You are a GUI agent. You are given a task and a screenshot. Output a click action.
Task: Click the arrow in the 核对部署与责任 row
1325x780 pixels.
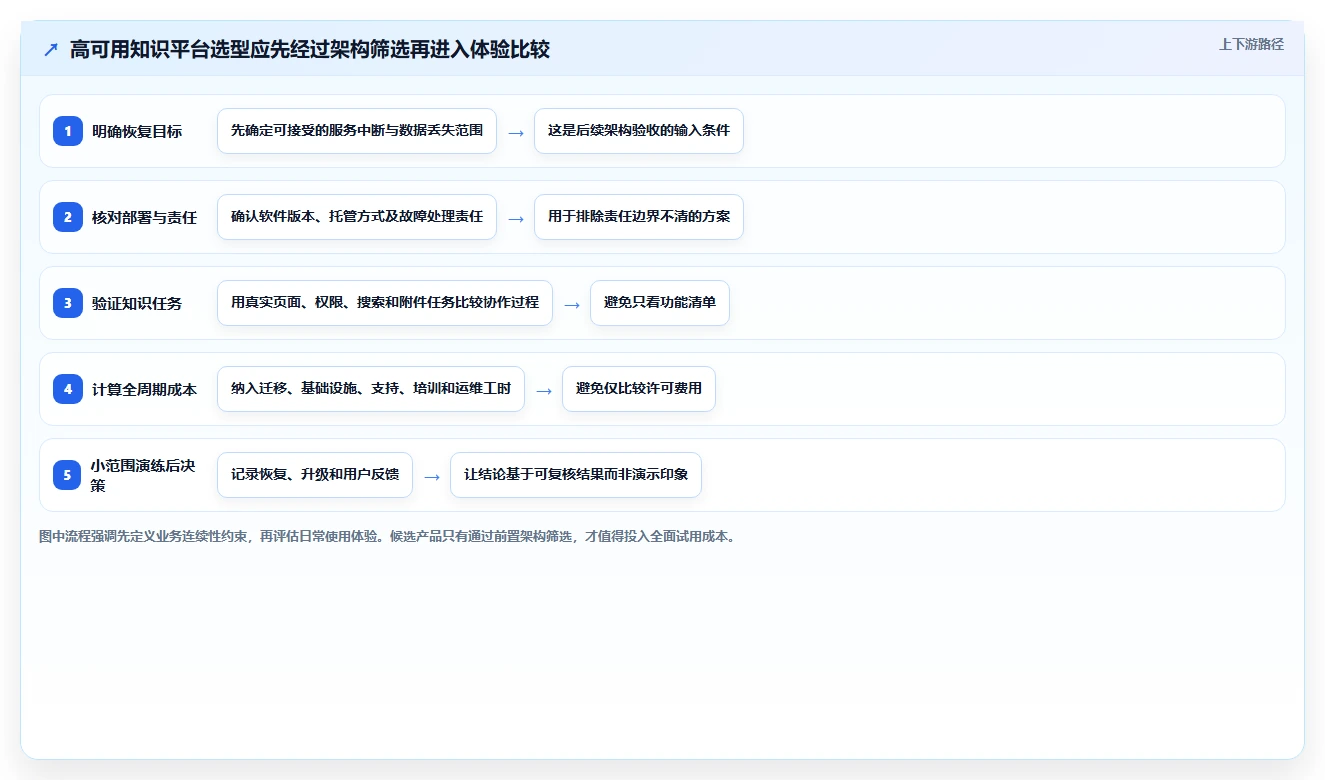coord(516,218)
